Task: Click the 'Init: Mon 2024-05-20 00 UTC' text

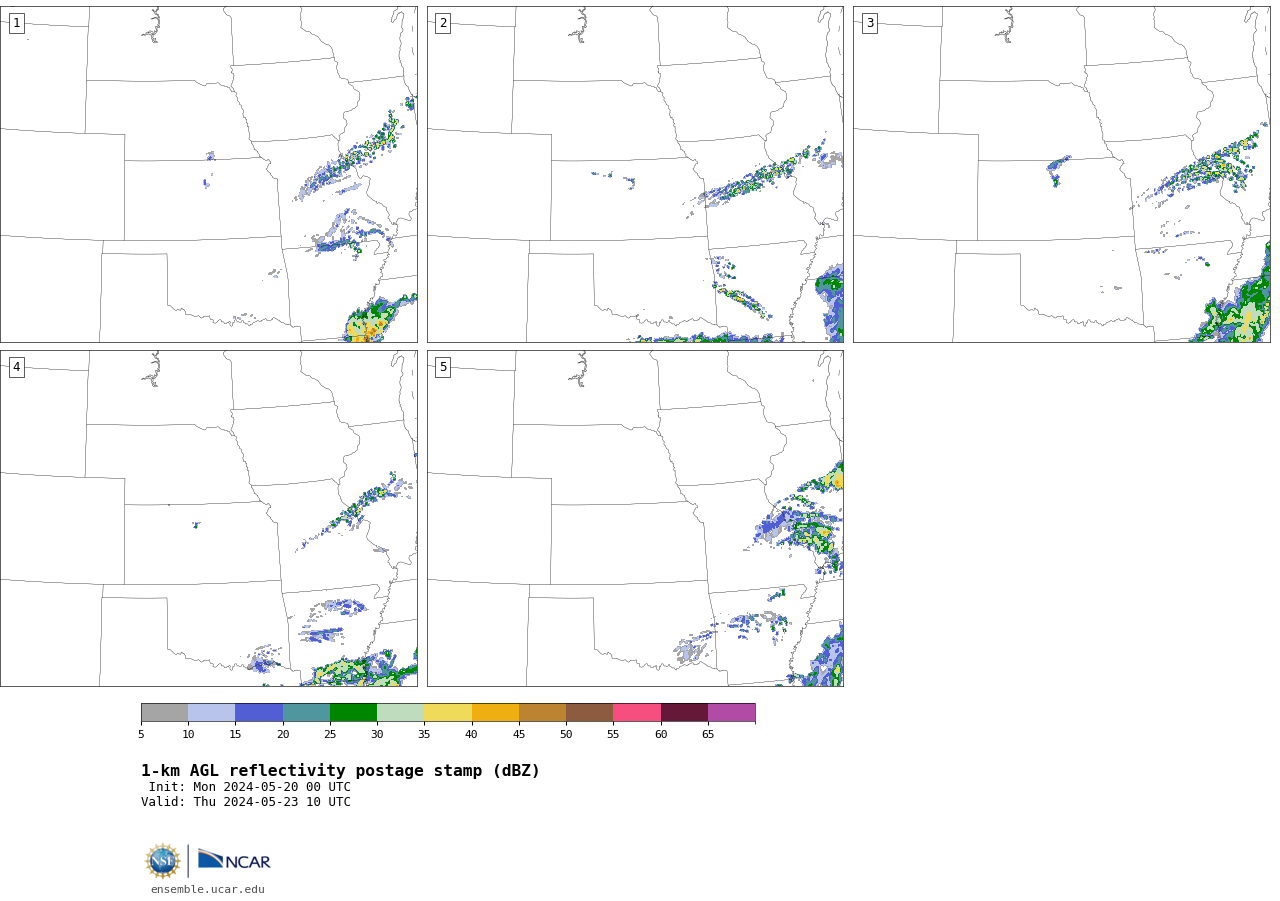Action: pyautogui.click(x=250, y=787)
